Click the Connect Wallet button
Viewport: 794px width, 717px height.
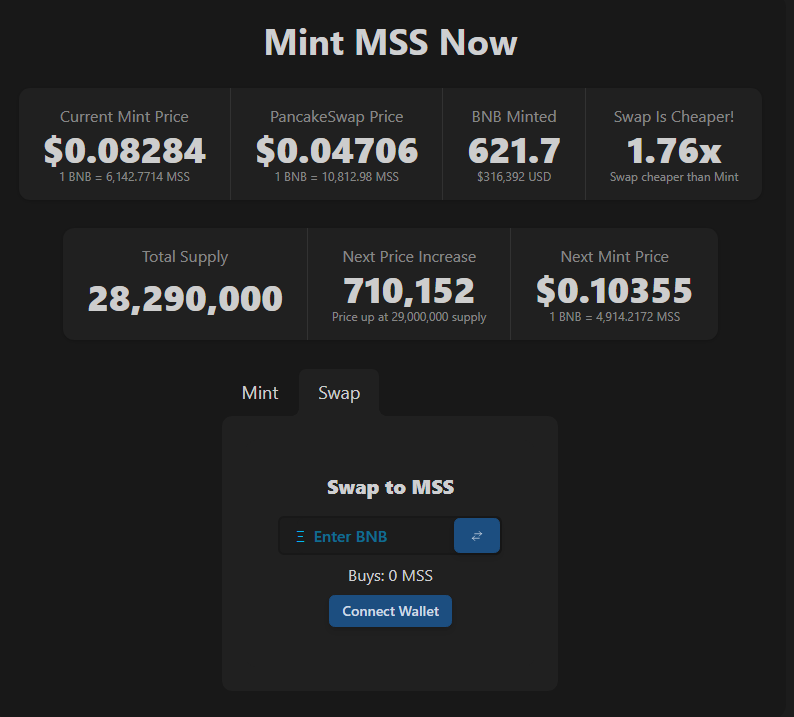390,611
